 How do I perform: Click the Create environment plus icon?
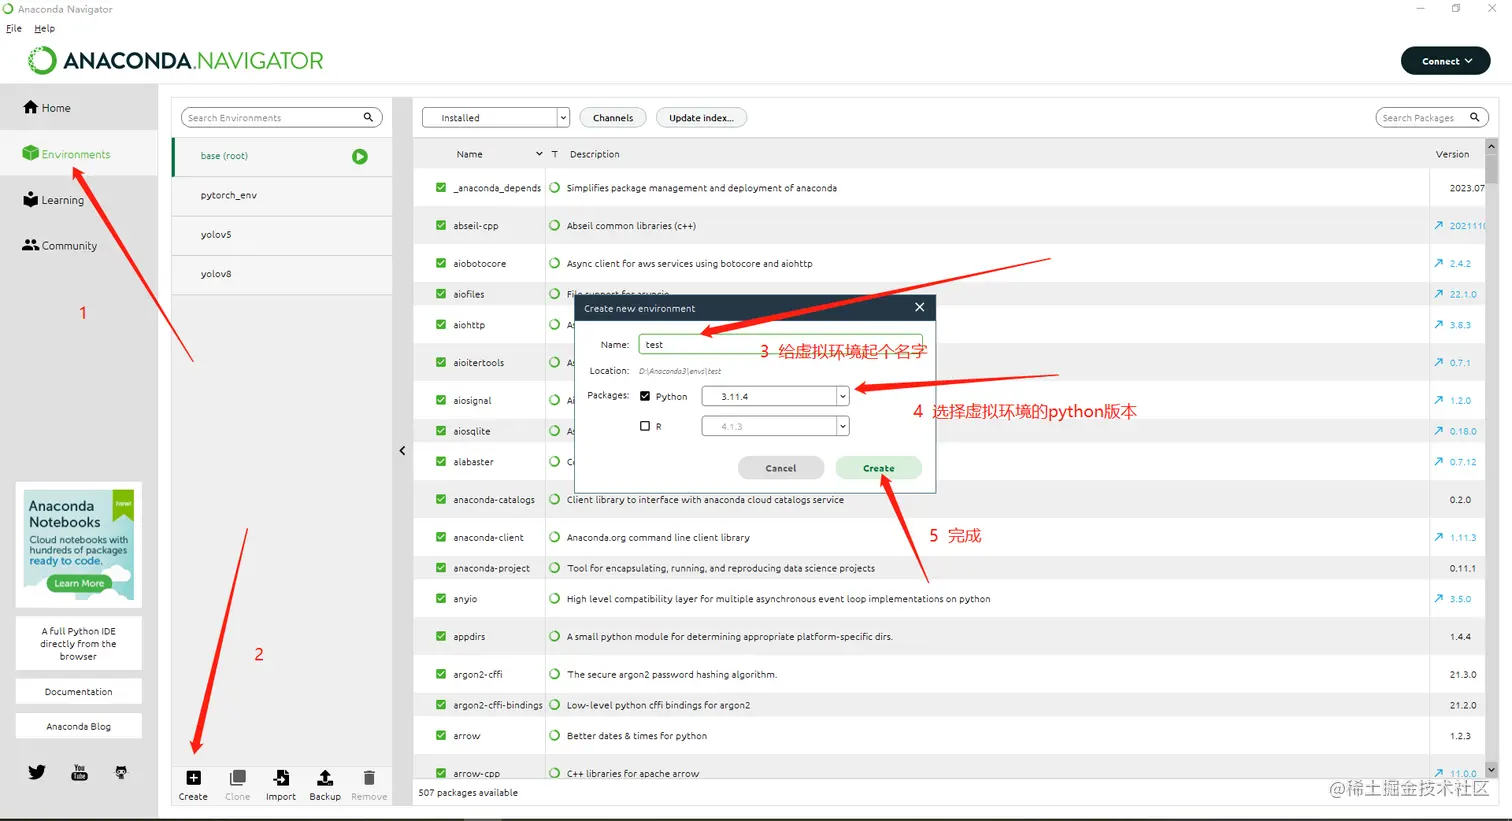point(193,778)
